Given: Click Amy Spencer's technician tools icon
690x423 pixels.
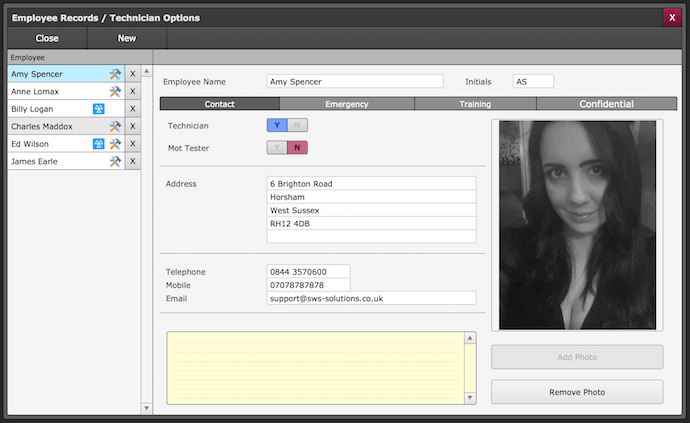Looking at the screenshot, I should click(x=115, y=74).
